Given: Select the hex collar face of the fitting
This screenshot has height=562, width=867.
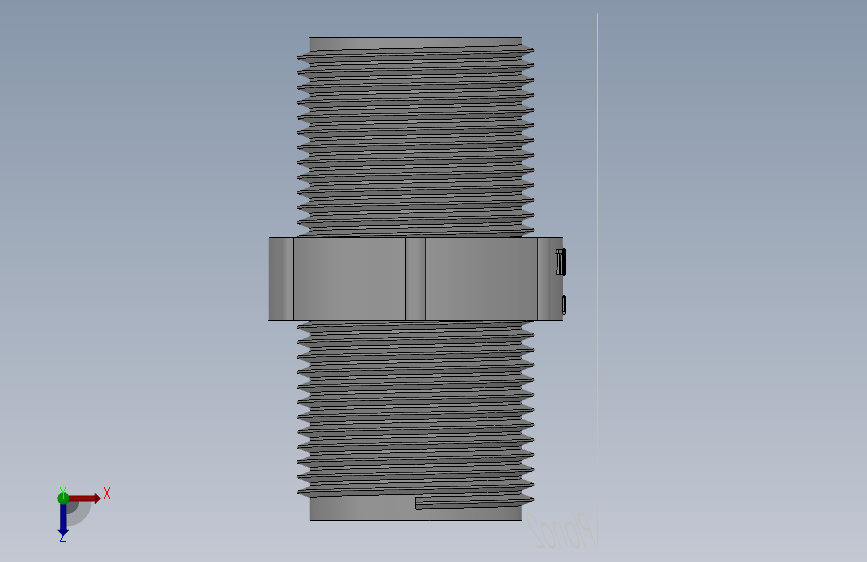Looking at the screenshot, I should tap(415, 279).
